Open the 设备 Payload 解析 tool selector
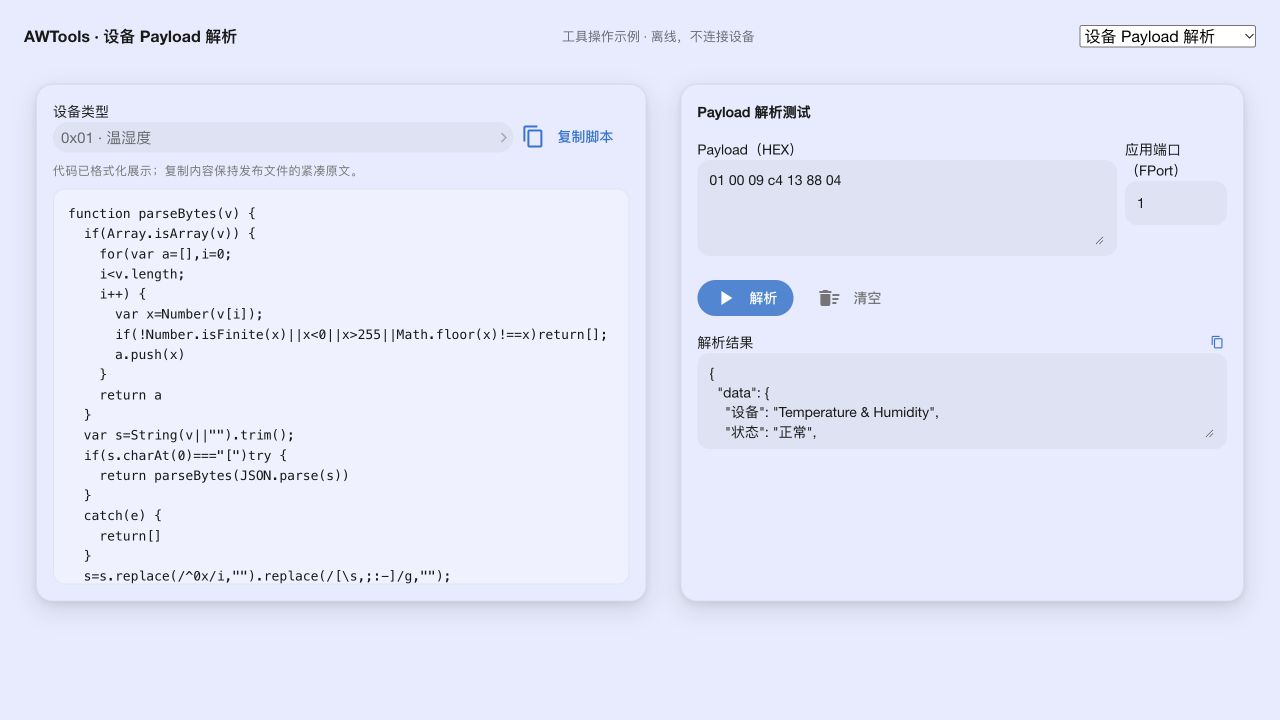 [1167, 36]
